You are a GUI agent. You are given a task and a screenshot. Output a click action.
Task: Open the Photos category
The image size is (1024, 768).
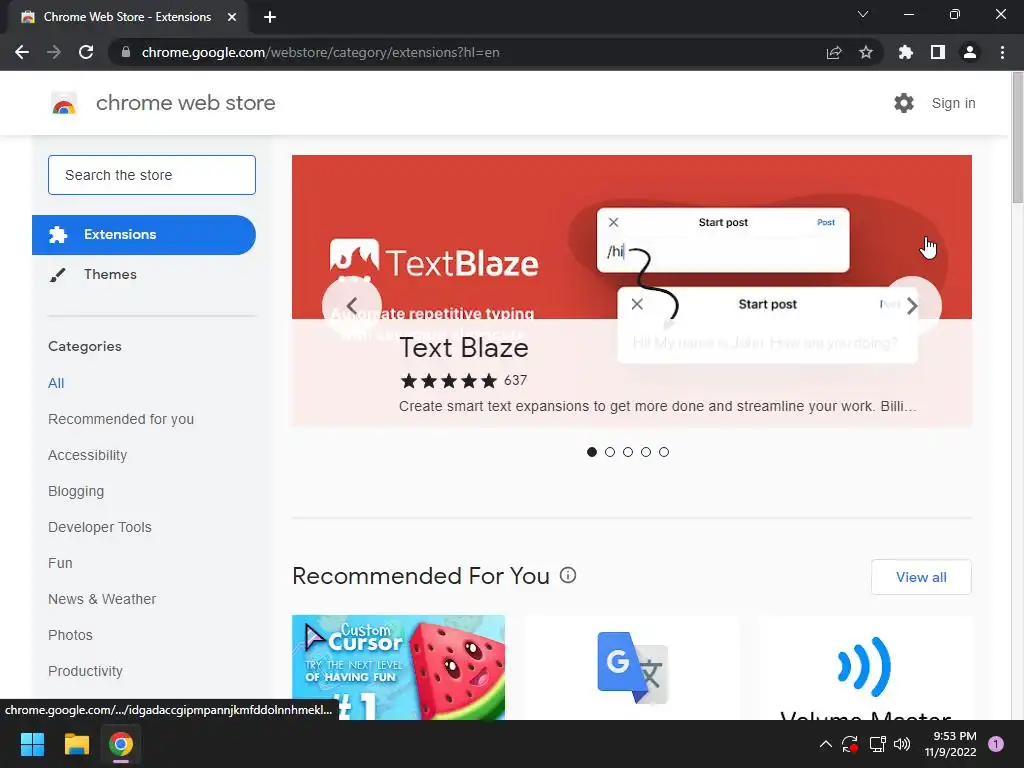71,635
